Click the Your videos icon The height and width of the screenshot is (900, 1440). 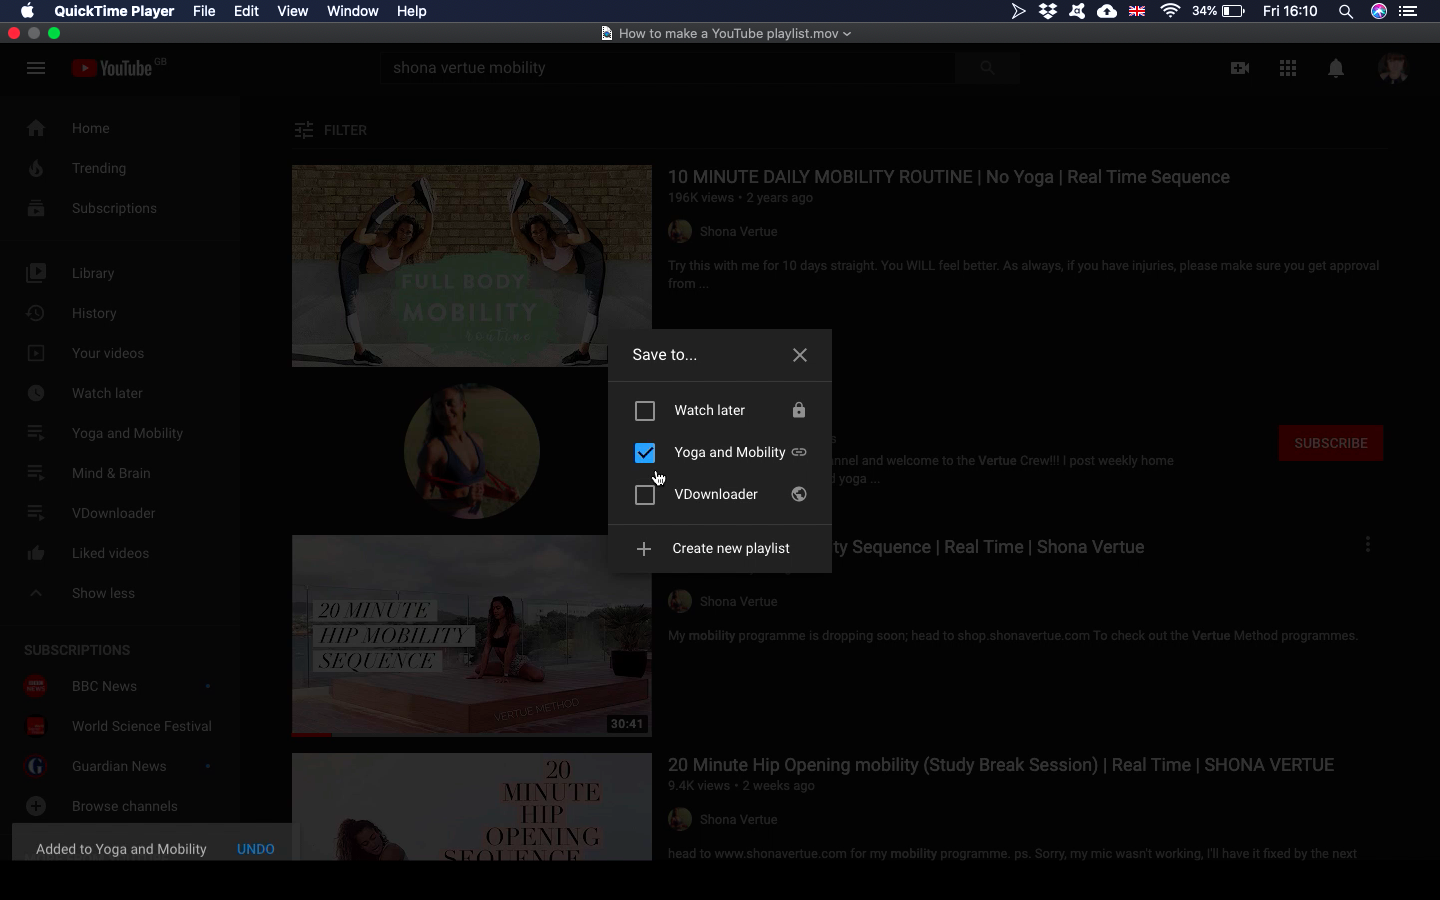pyautogui.click(x=36, y=353)
